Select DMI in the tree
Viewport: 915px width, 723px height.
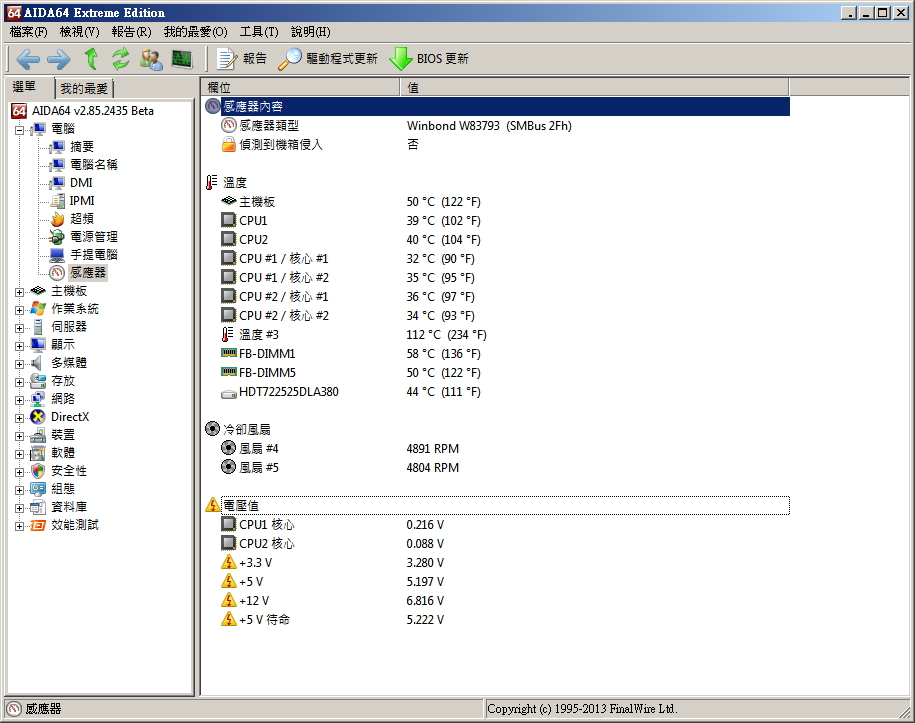[81, 183]
